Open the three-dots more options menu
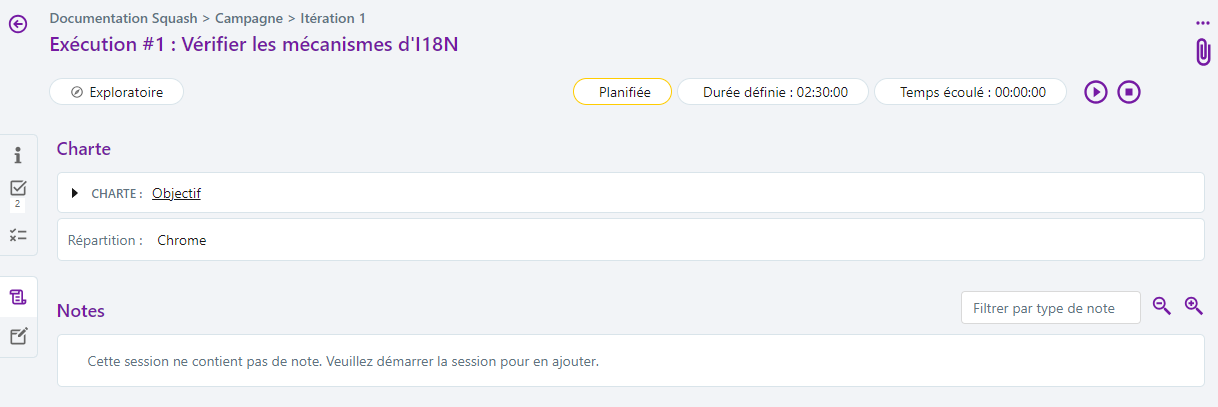Viewport: 1218px width, 407px height. 1202,23
